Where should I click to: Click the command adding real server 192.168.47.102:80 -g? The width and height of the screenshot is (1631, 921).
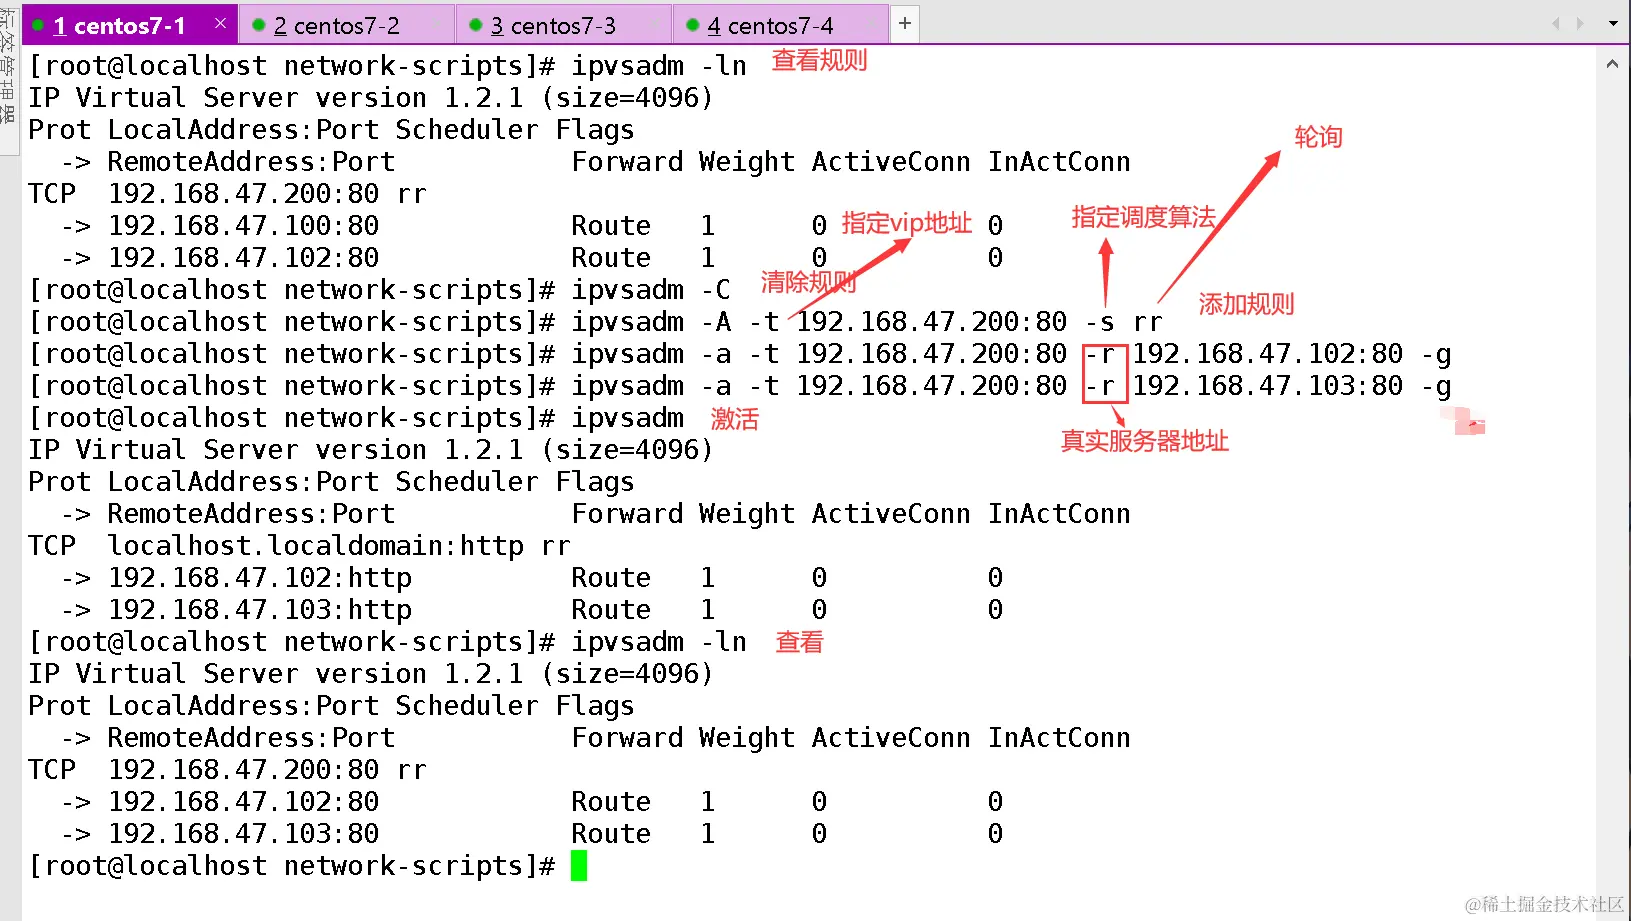tap(1011, 354)
